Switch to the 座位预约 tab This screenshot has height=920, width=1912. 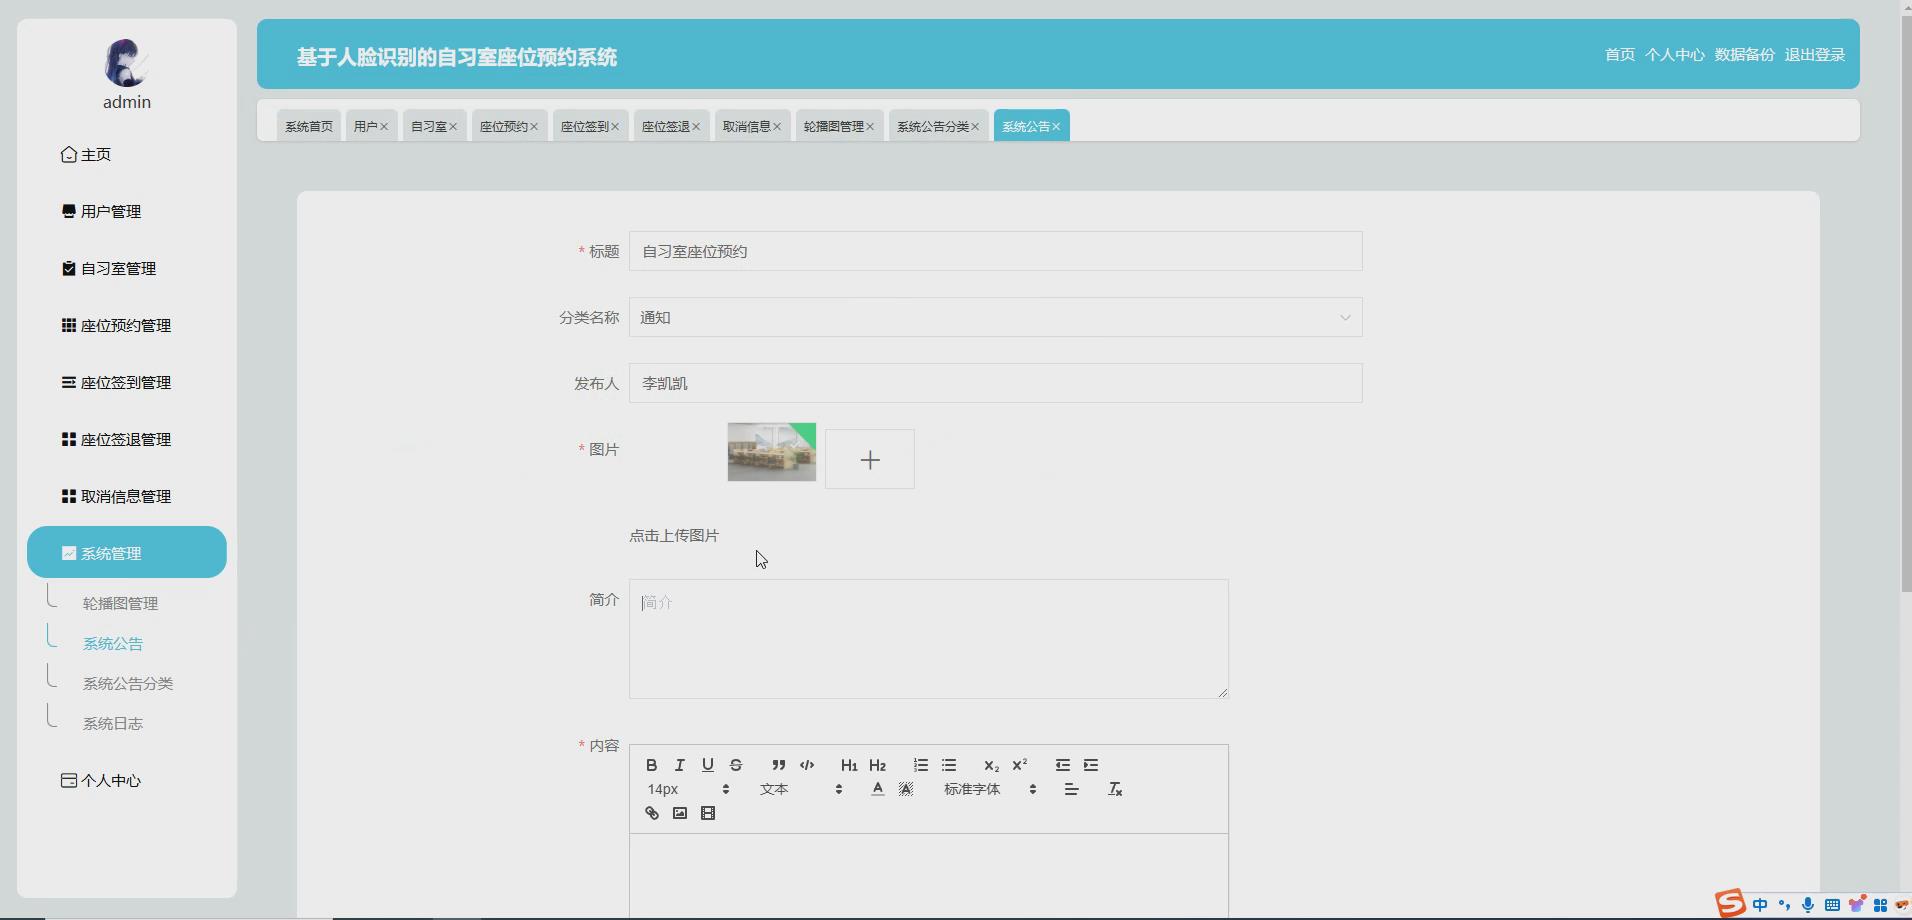pyautogui.click(x=503, y=126)
